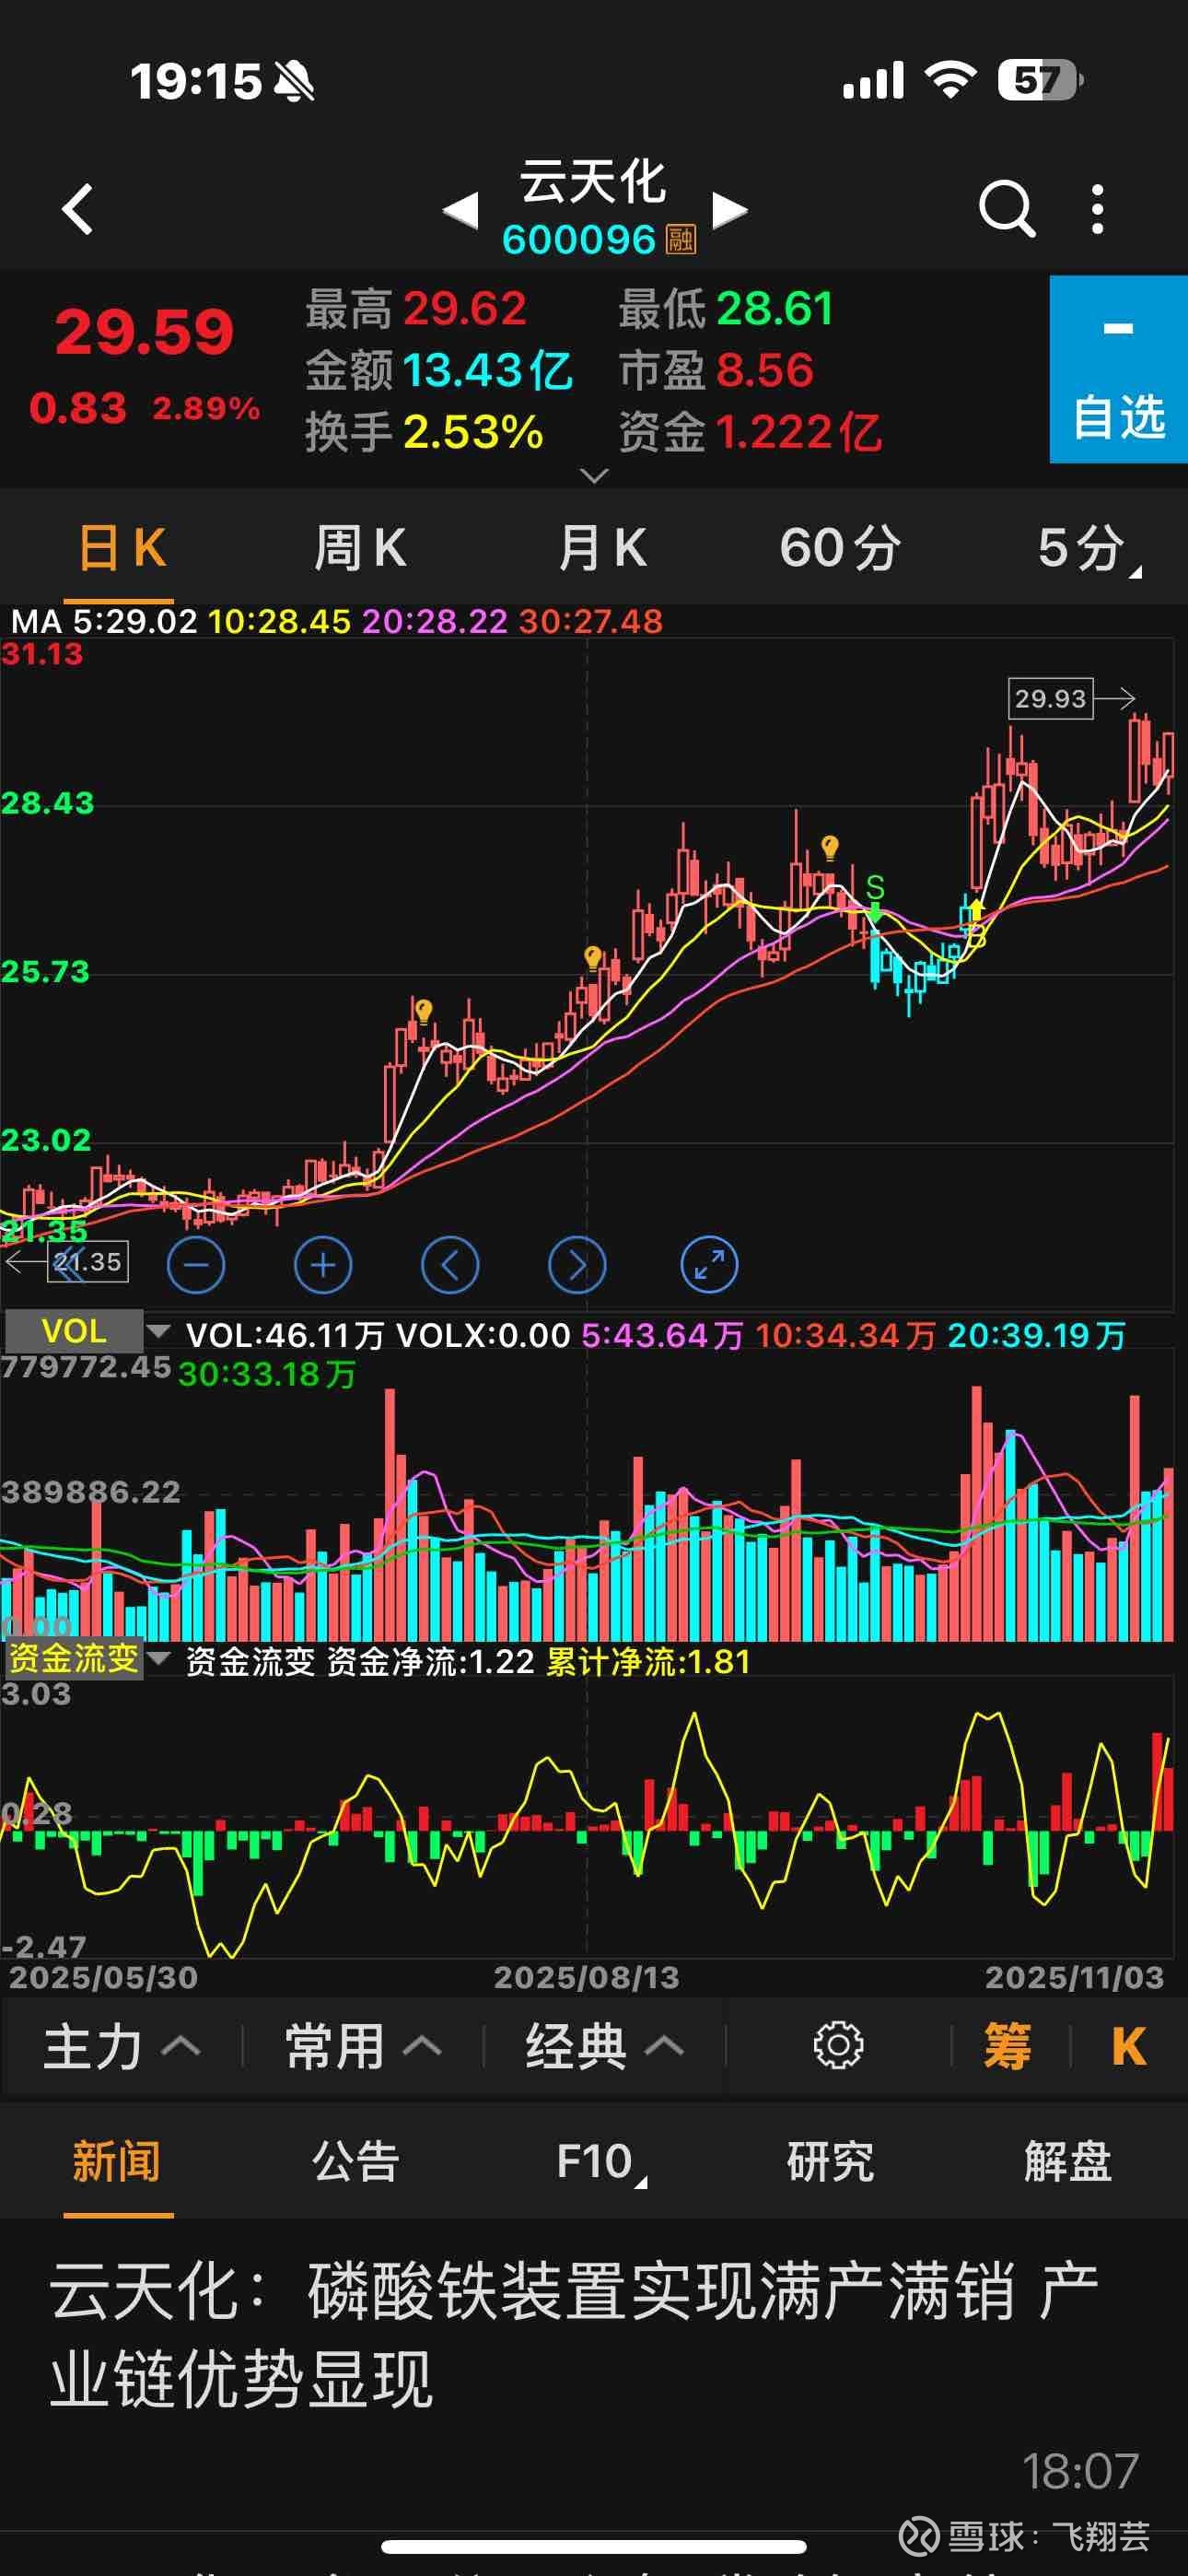Tap the 资金净流:1.22 readout
Image resolution: width=1188 pixels, height=2576 pixels.
[x=430, y=1662]
